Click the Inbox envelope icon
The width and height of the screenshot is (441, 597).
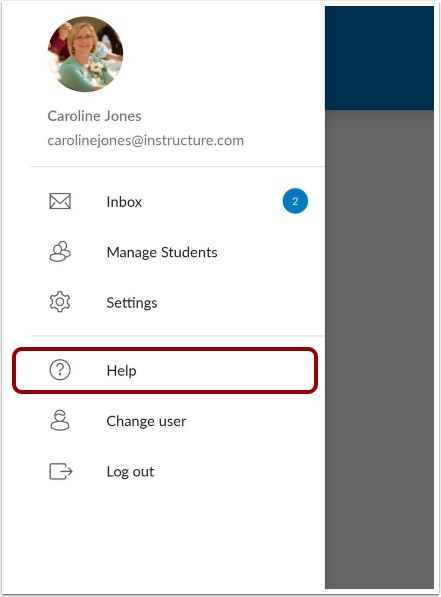[x=60, y=201]
